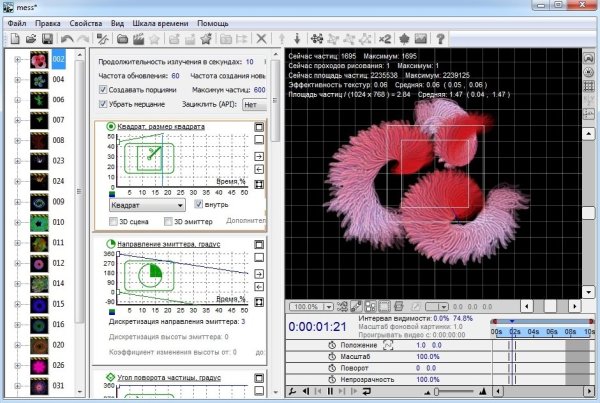This screenshot has height=403, width=600.
Task: Click the Save floppy disk icon
Action: (x=47, y=38)
